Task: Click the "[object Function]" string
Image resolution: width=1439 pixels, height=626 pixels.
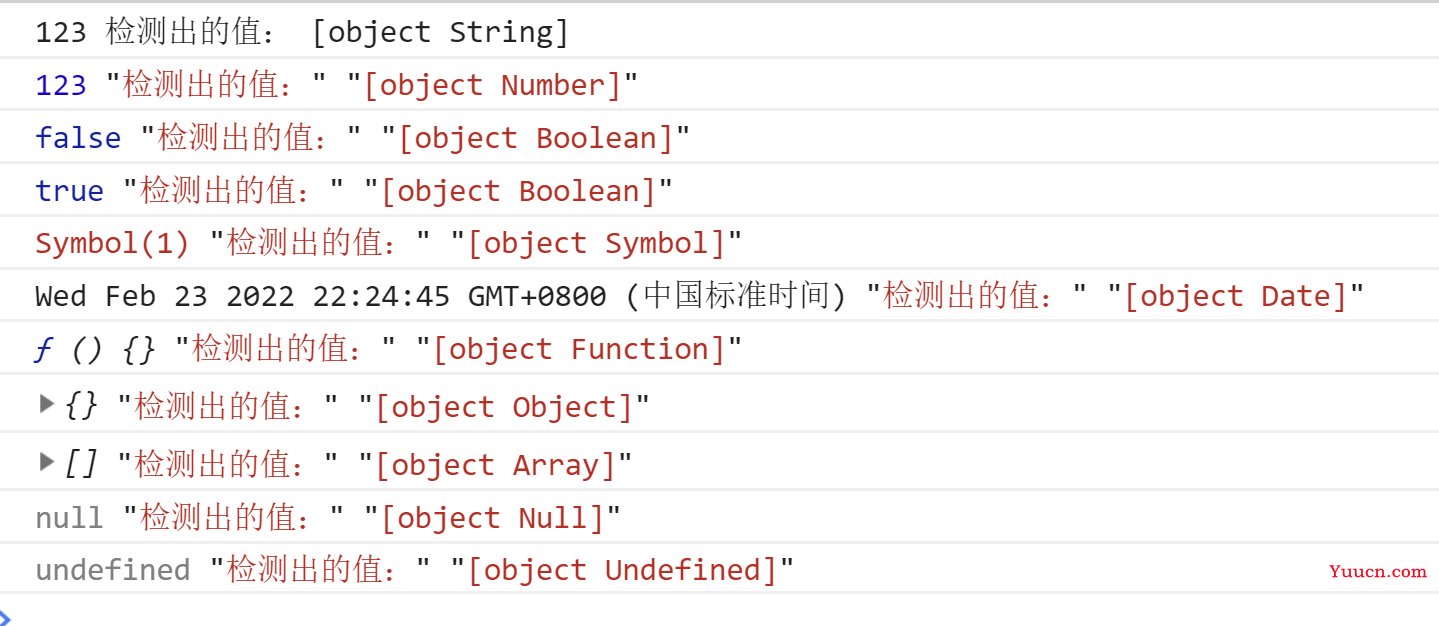Action: point(579,350)
